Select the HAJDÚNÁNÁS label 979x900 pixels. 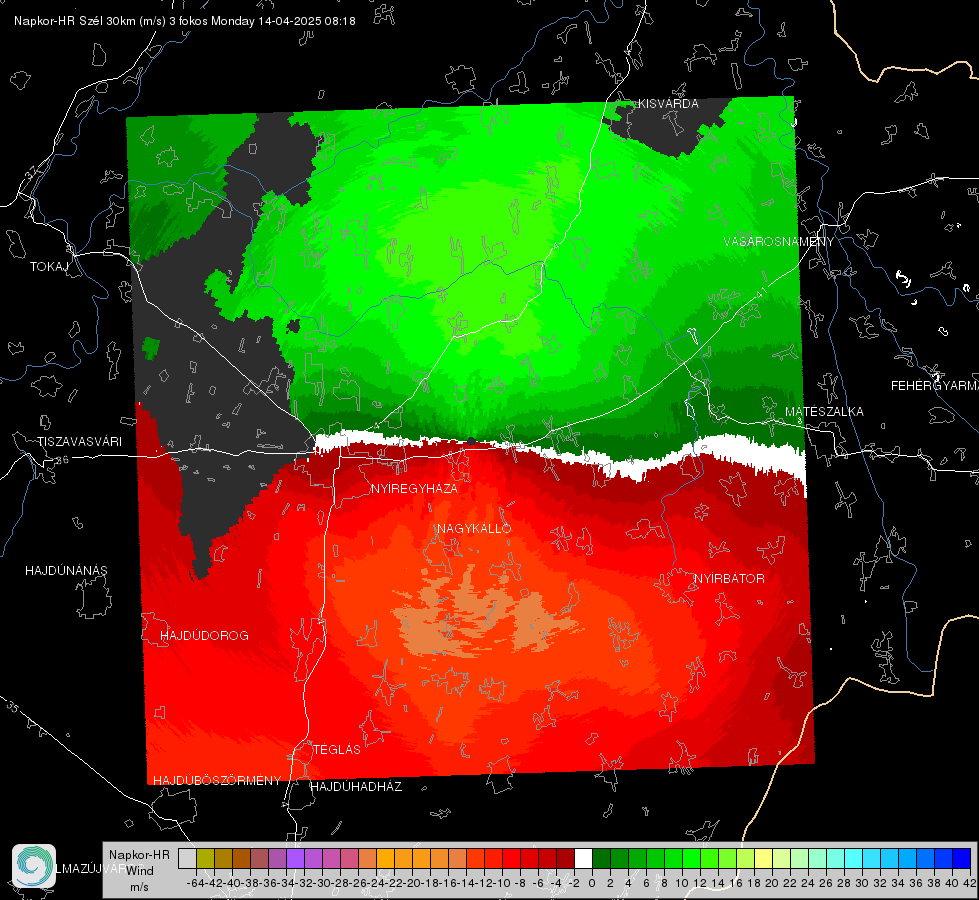coord(66,571)
